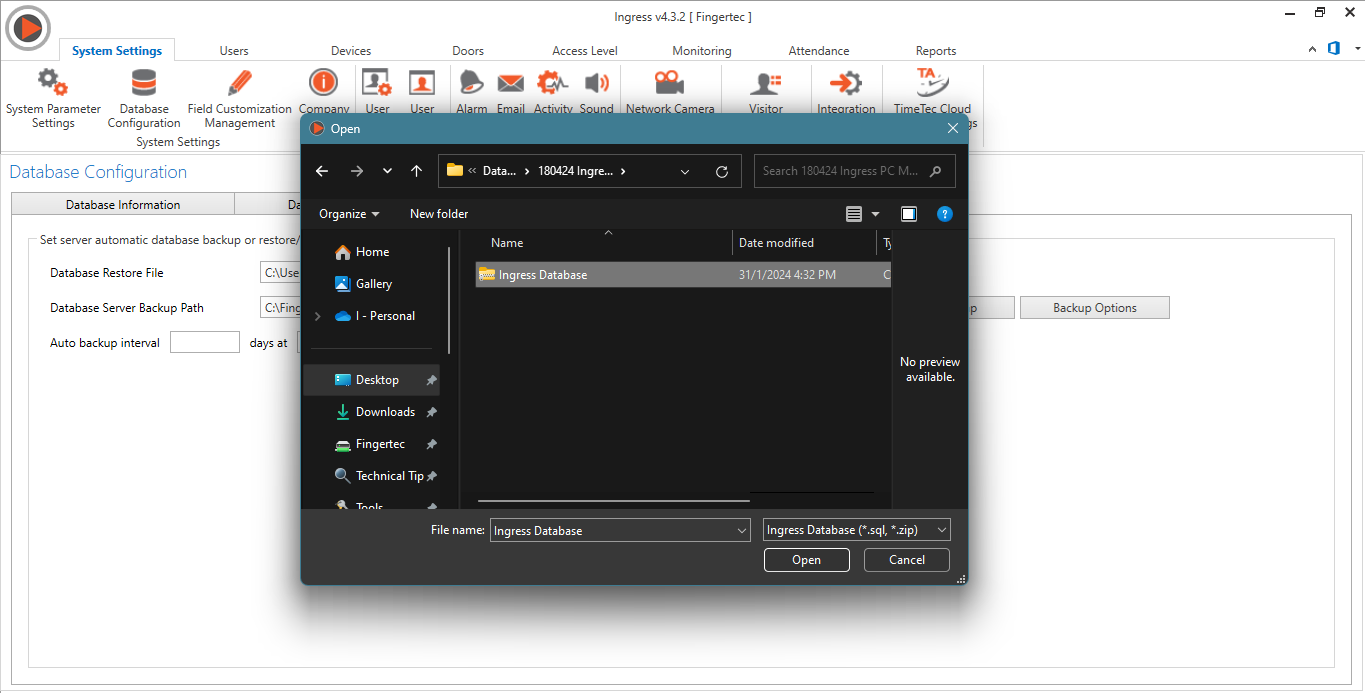1365x693 pixels.
Task: Open view options dropdown arrow
Action: click(876, 214)
